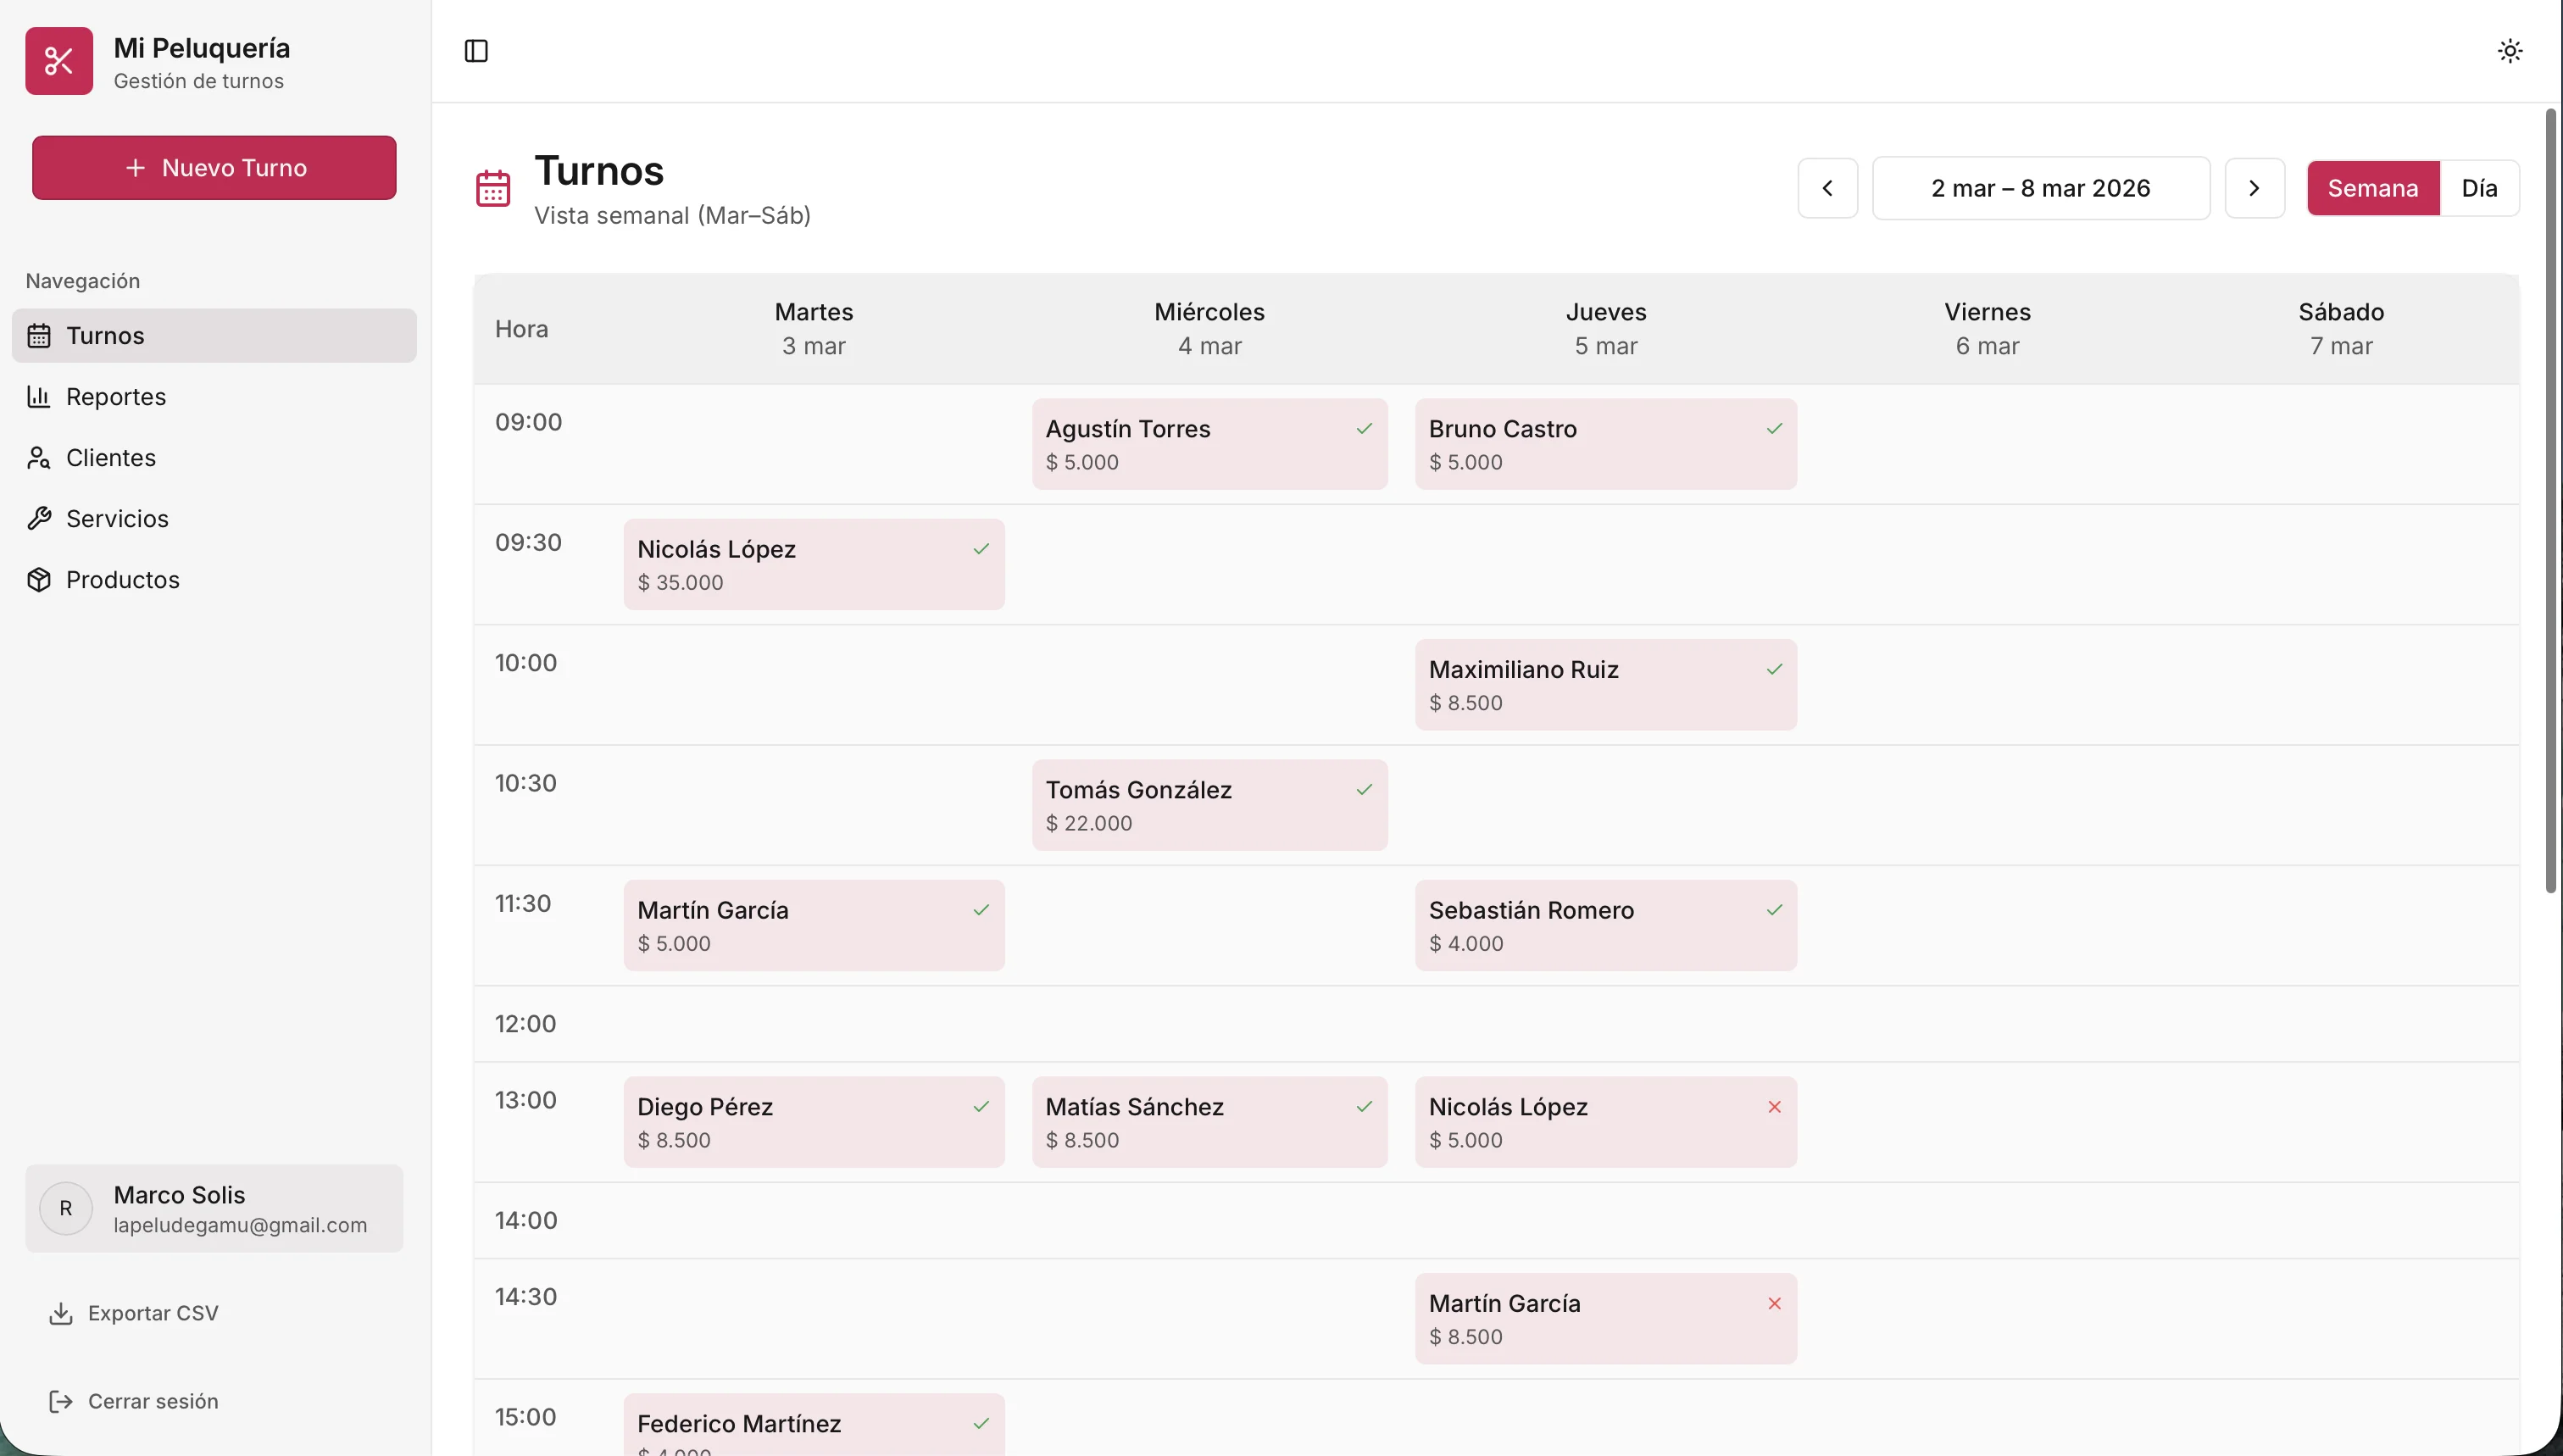Go to previous week with left chevron

tap(1827, 188)
